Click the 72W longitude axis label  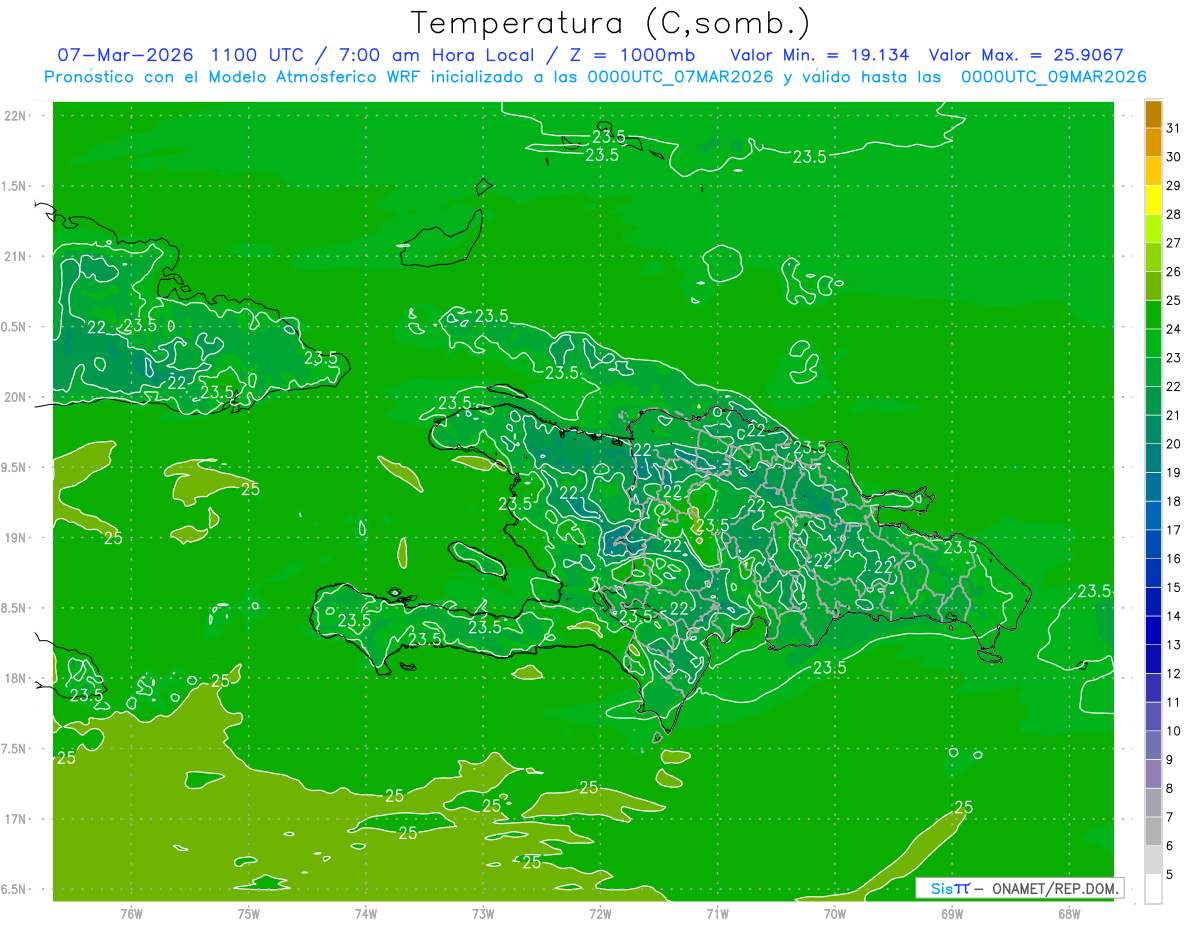(600, 912)
